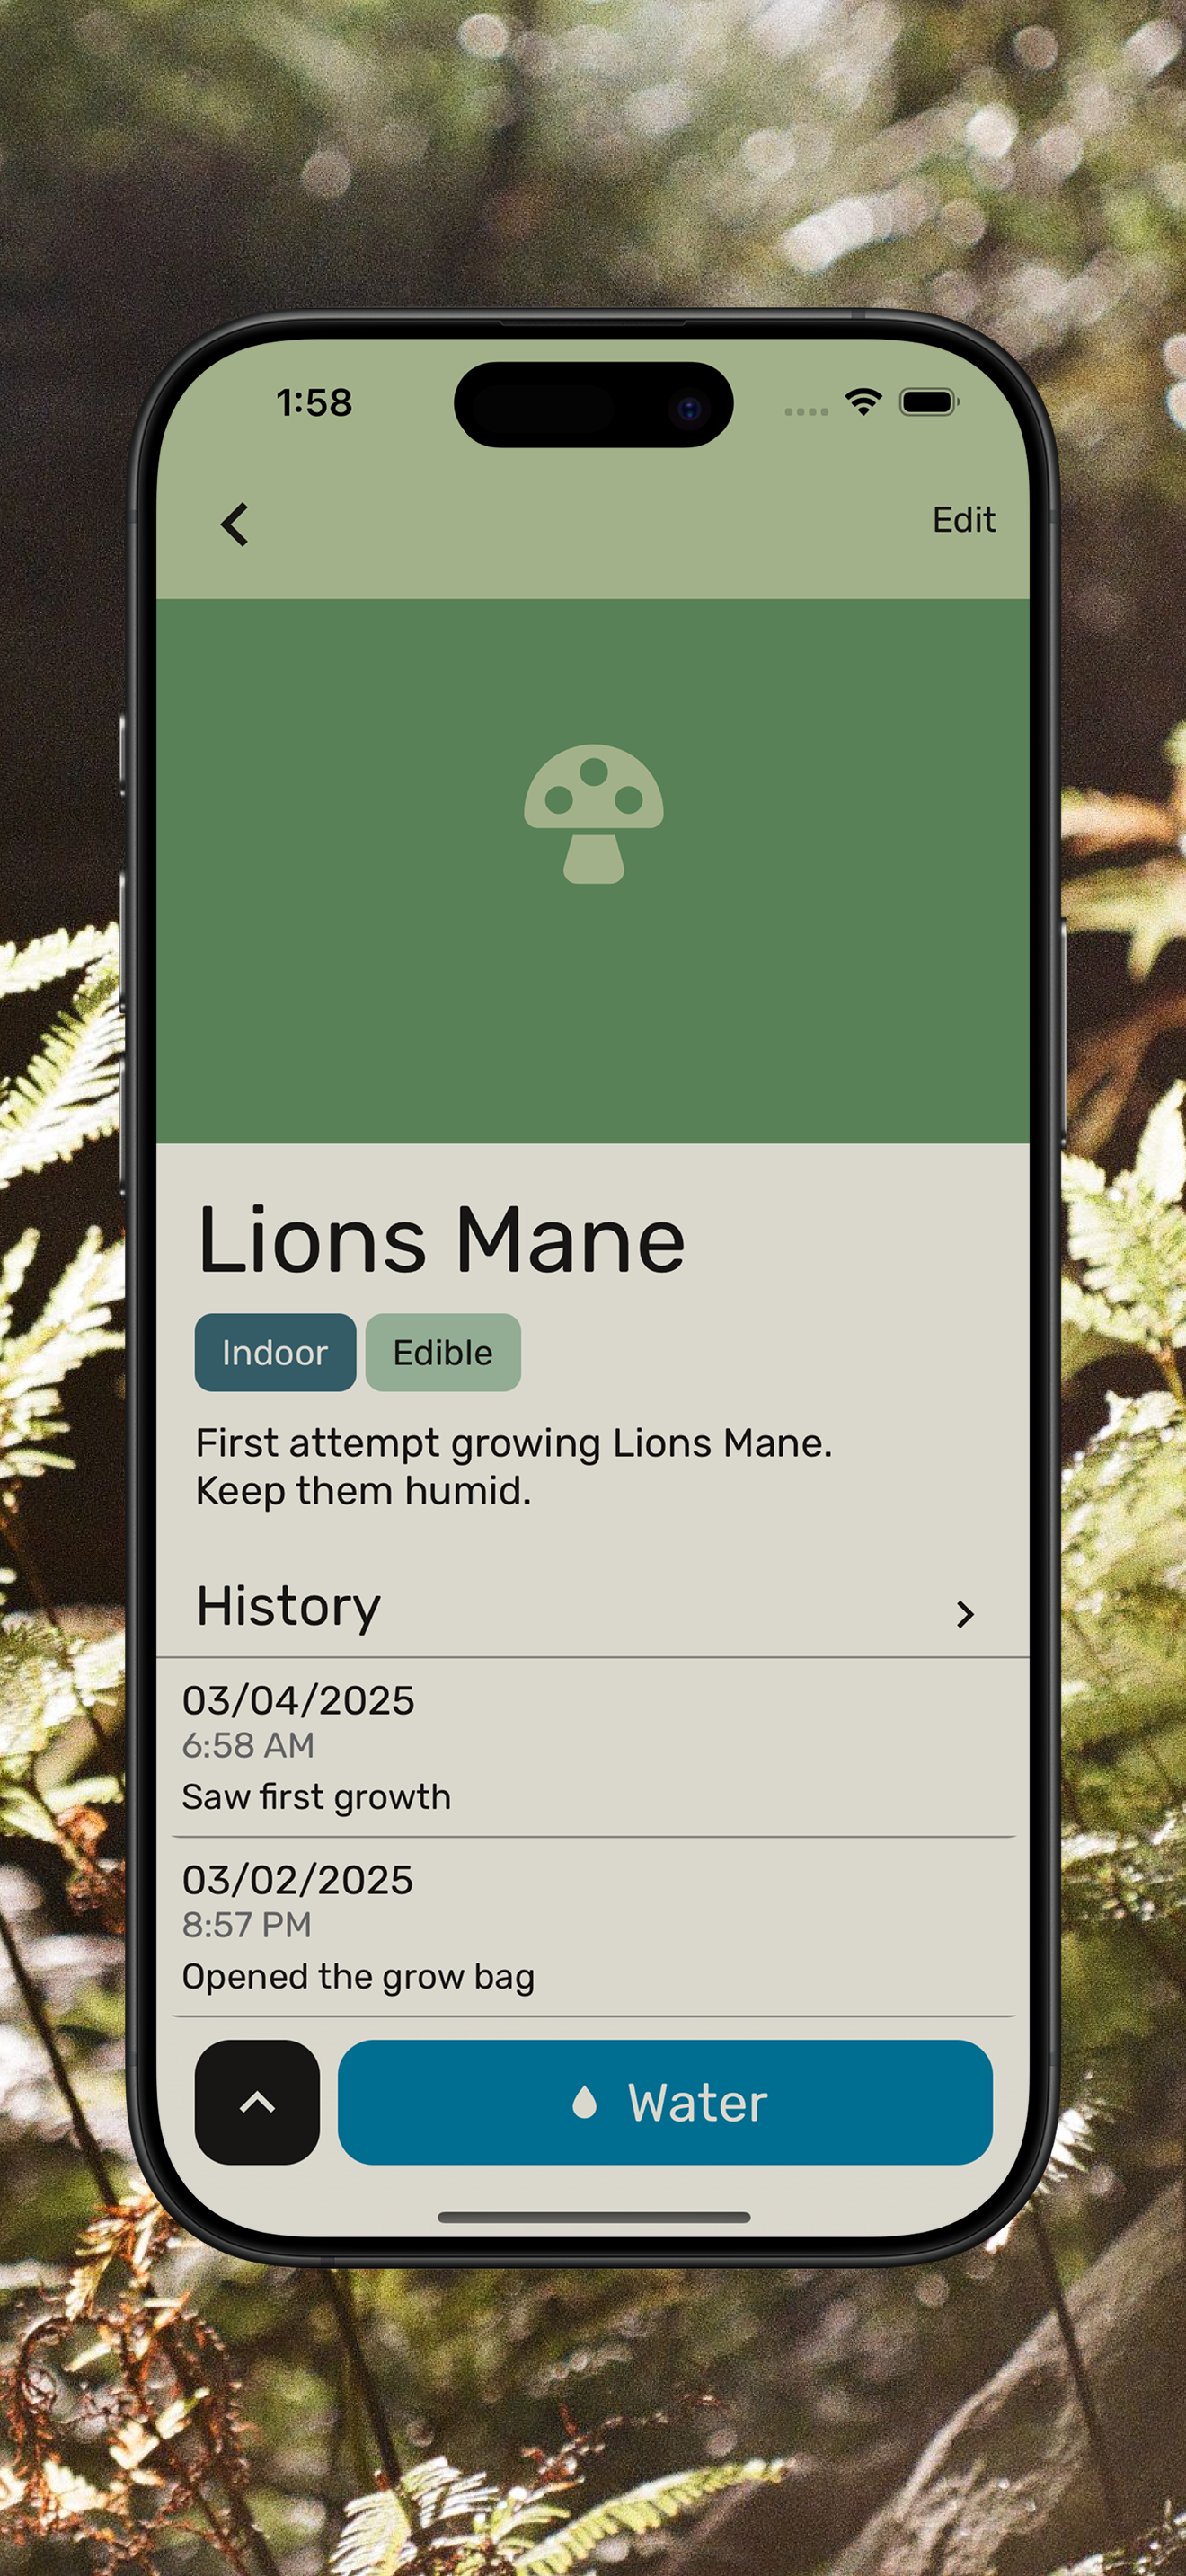Select the 'Saw first growth' note

(x=316, y=1797)
